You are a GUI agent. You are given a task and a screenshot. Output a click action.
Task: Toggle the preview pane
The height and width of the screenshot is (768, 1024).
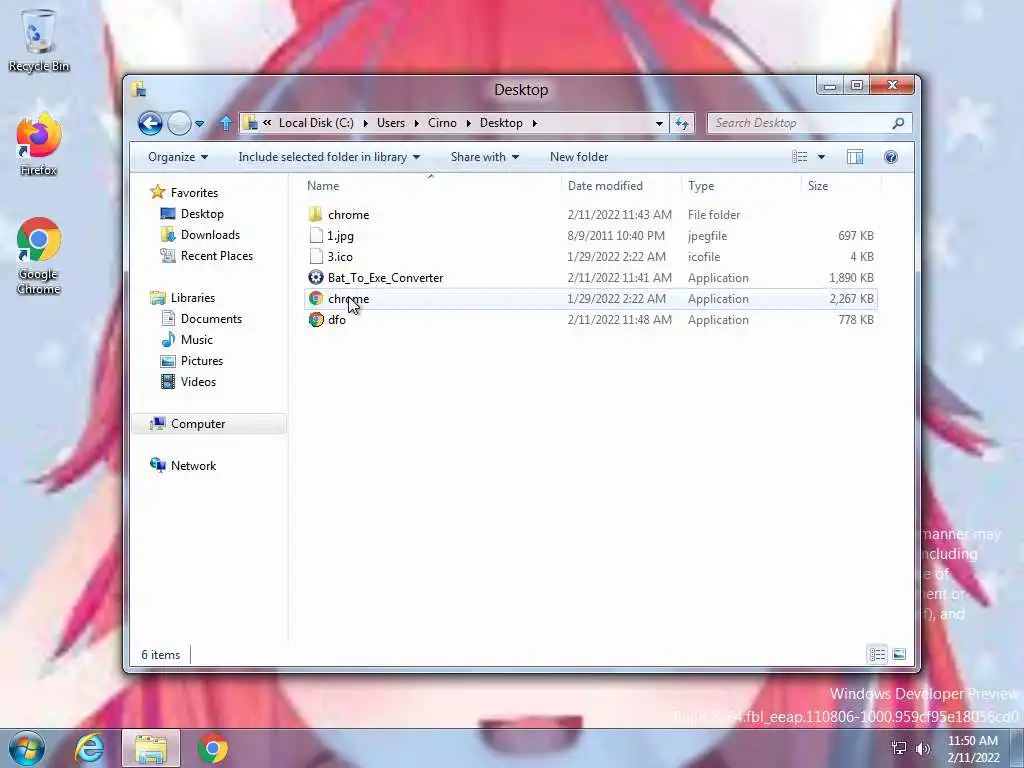tap(855, 157)
